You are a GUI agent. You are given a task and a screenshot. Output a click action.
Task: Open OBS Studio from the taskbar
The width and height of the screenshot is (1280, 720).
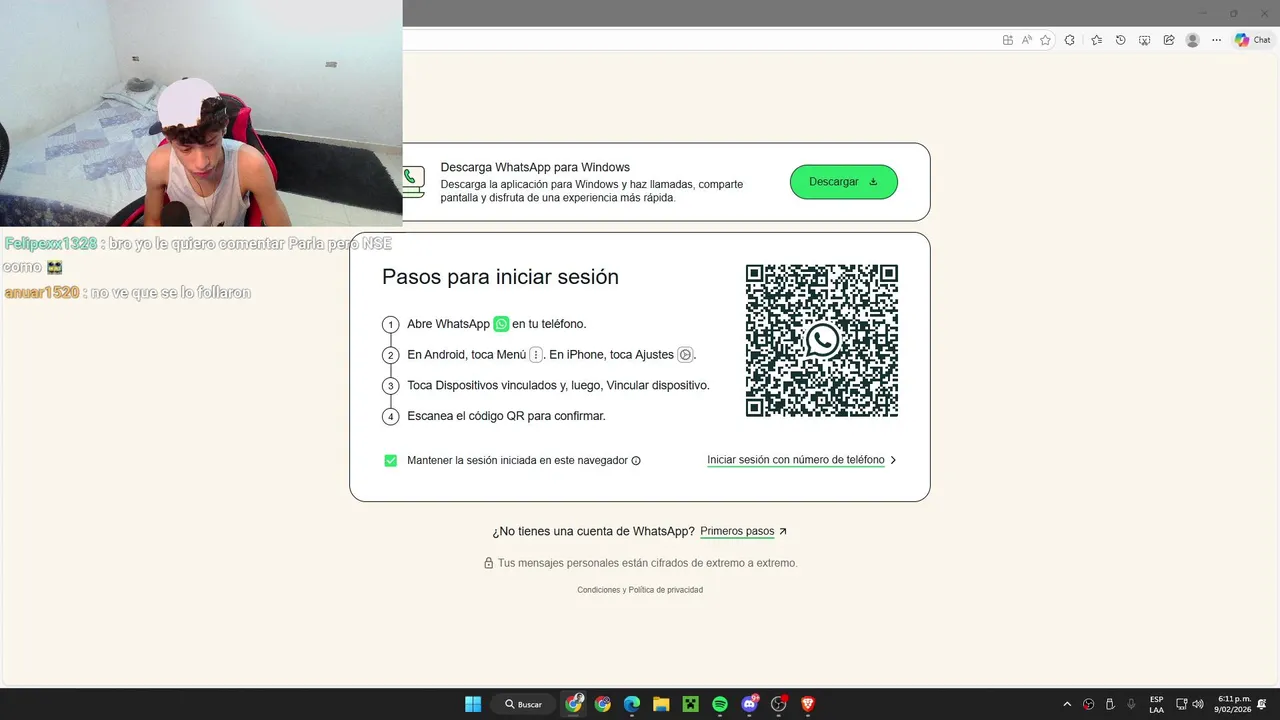779,704
